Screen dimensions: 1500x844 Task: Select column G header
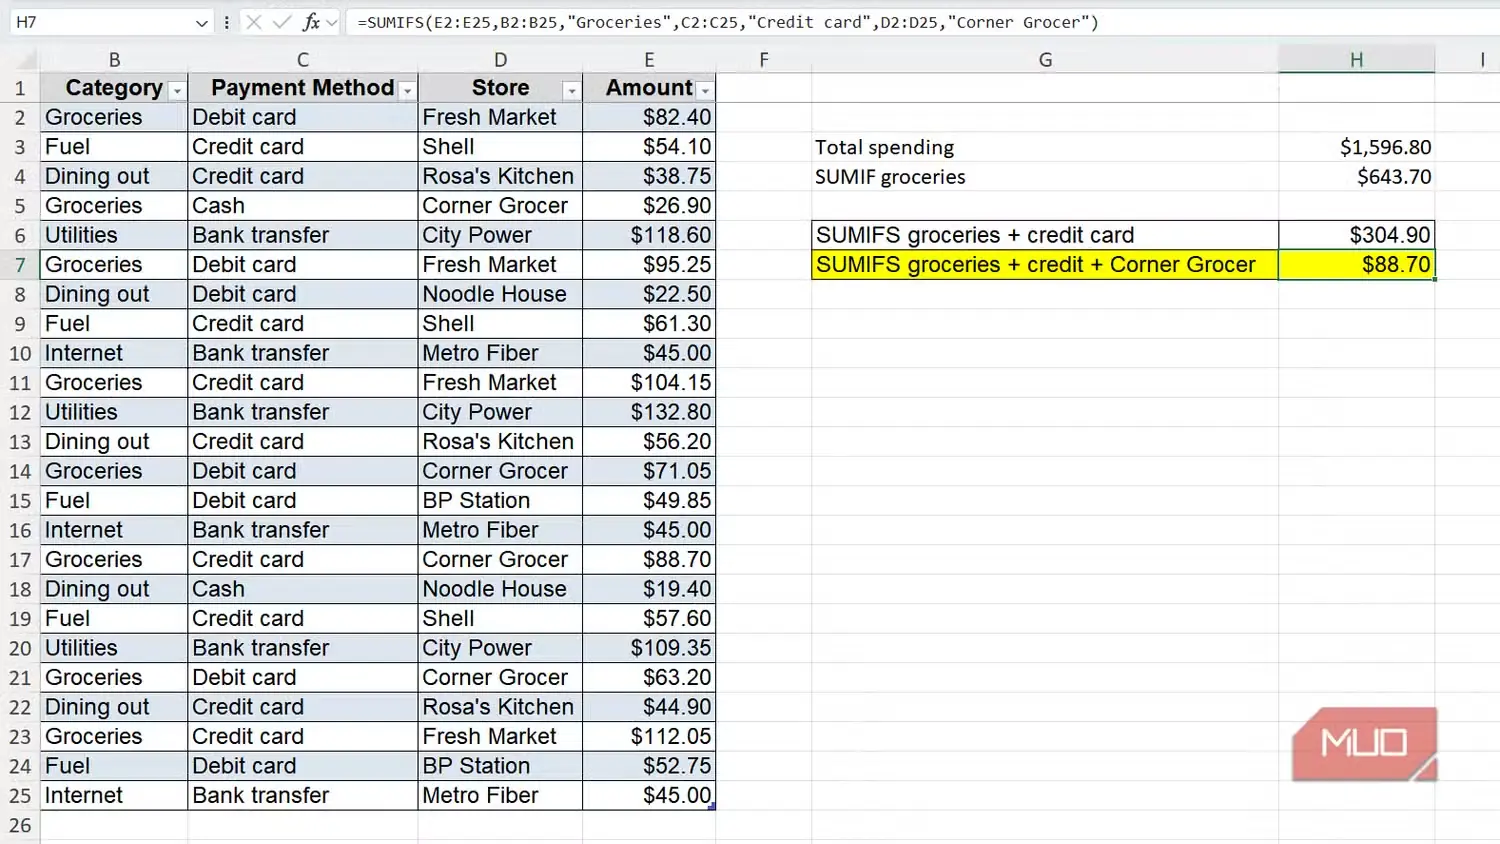pos(1045,60)
